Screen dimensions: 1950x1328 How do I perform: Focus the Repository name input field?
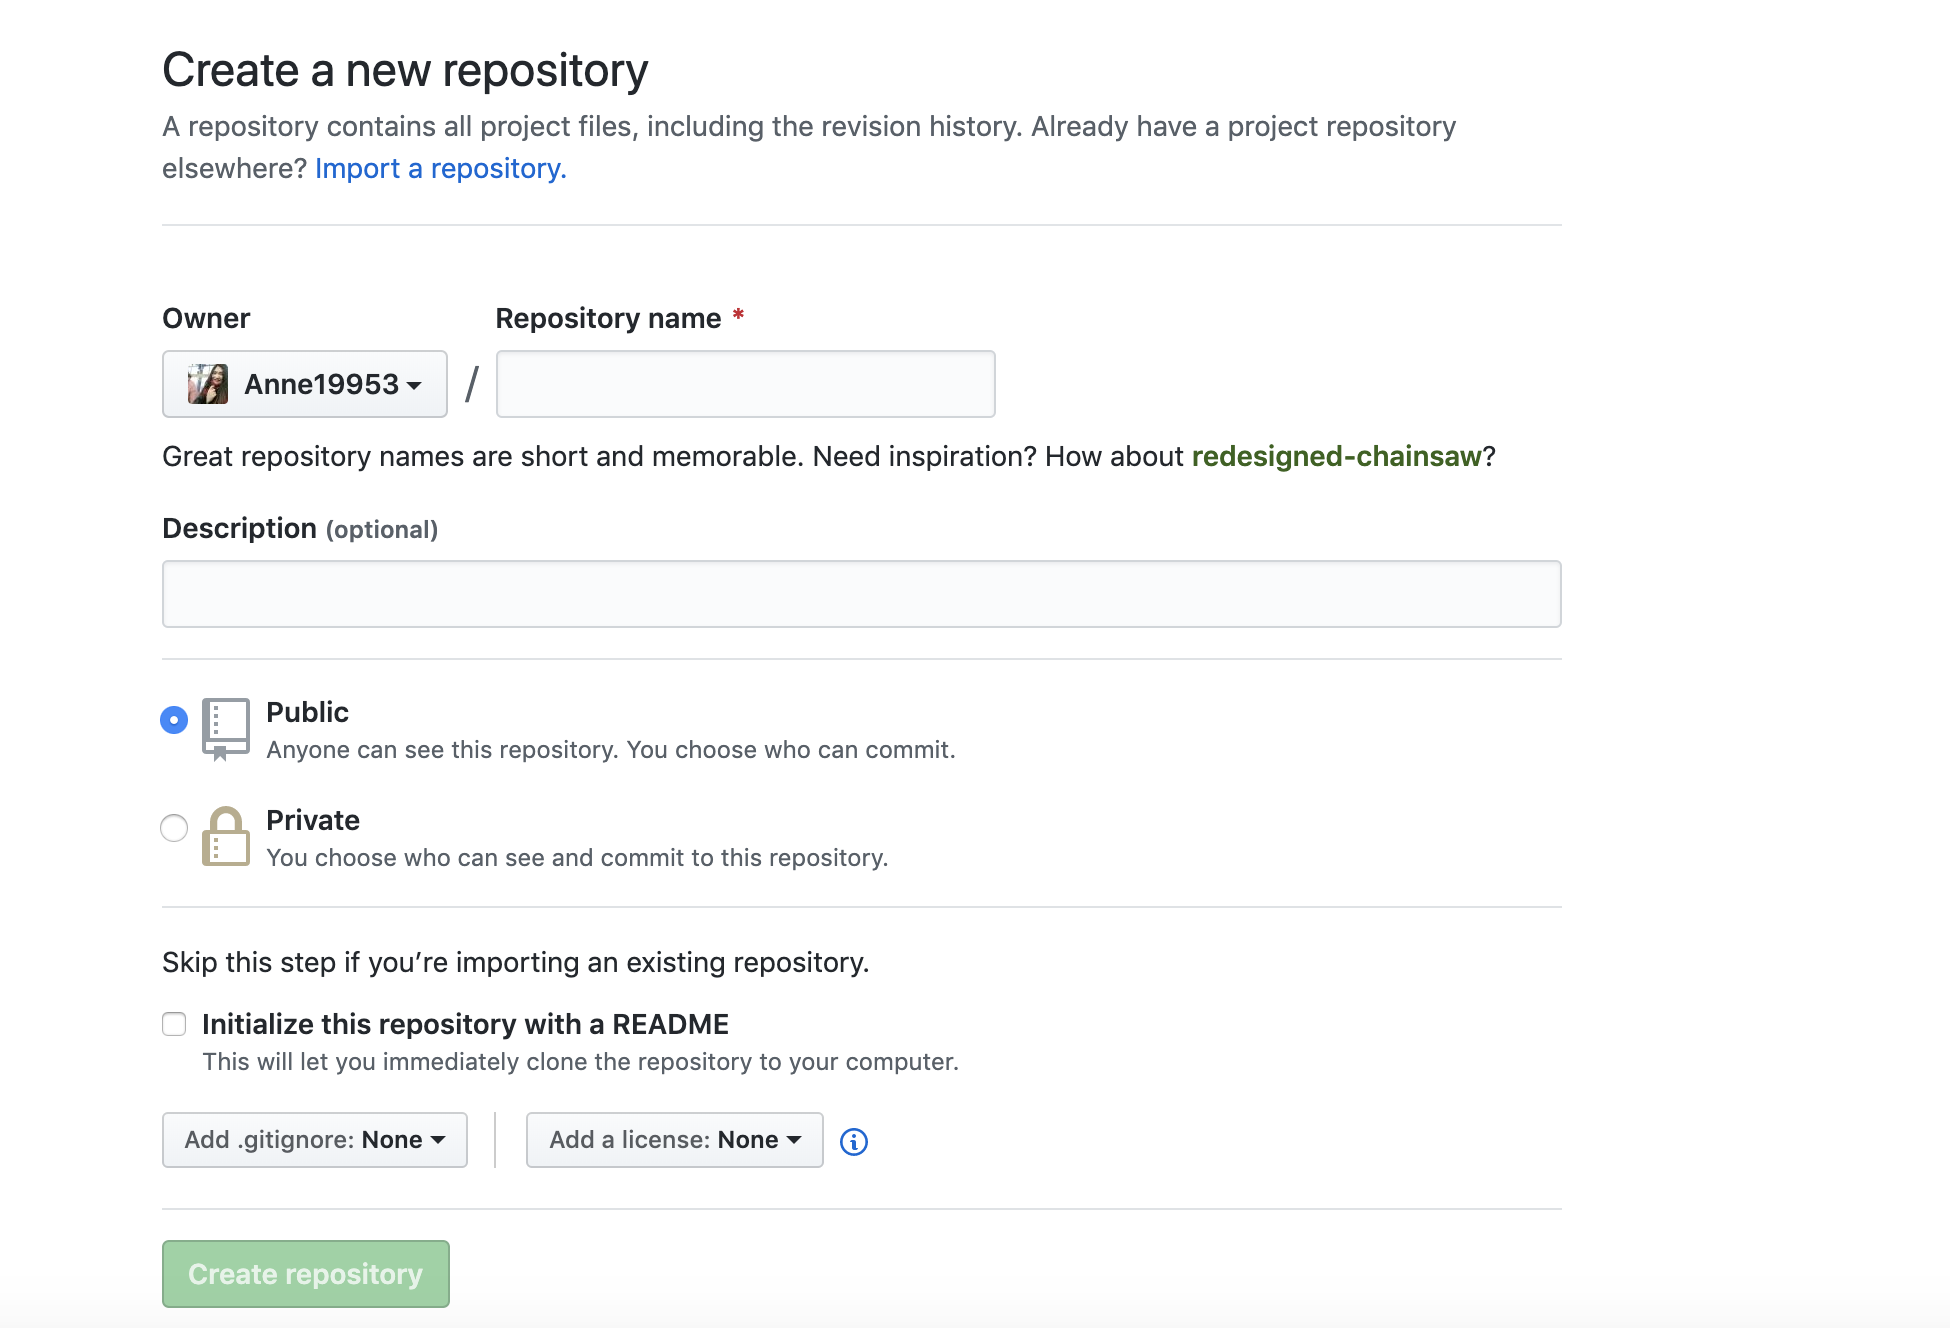pos(746,384)
